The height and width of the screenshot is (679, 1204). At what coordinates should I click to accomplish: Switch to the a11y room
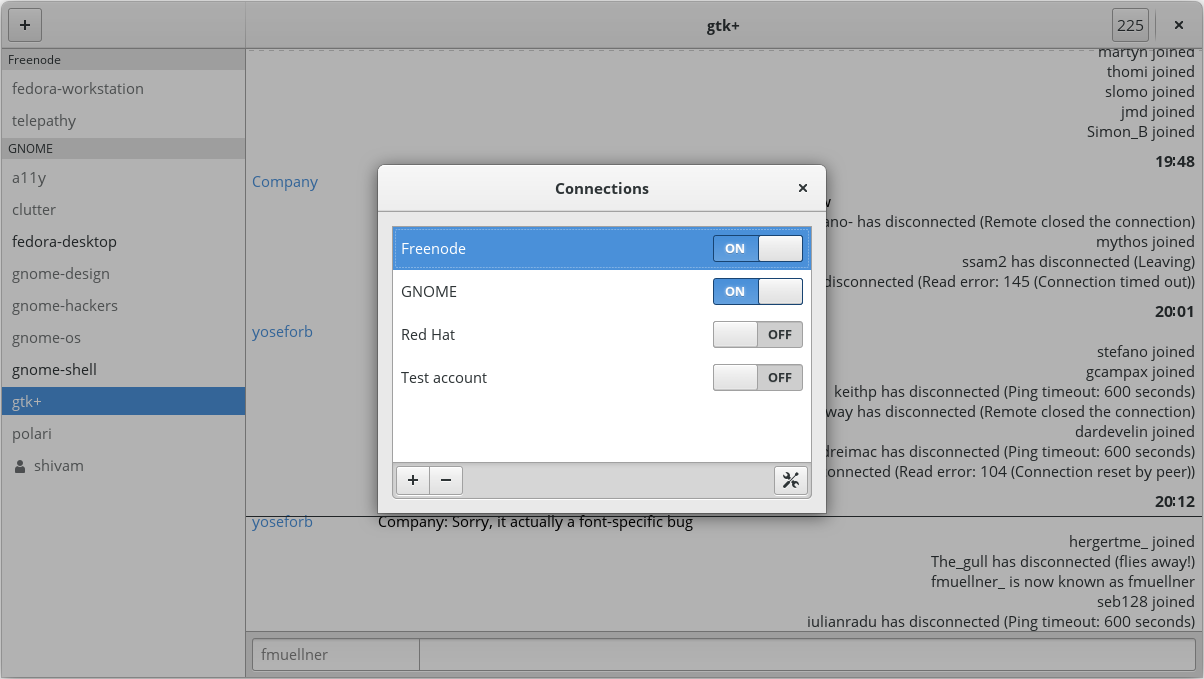[x=122, y=177]
